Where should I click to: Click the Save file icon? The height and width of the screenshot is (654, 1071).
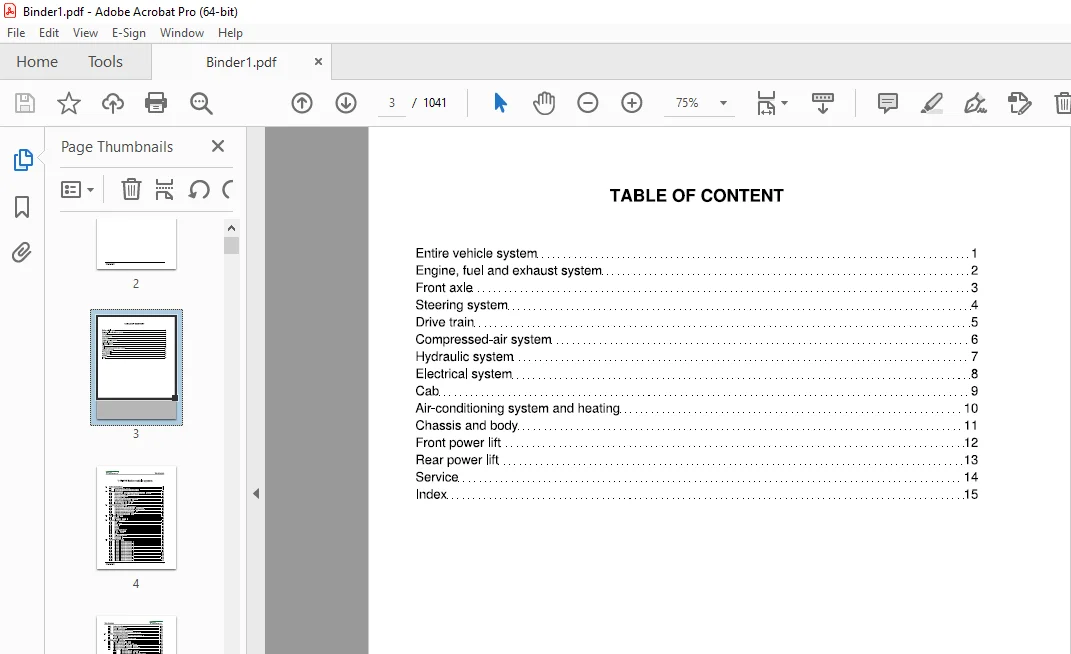25,103
